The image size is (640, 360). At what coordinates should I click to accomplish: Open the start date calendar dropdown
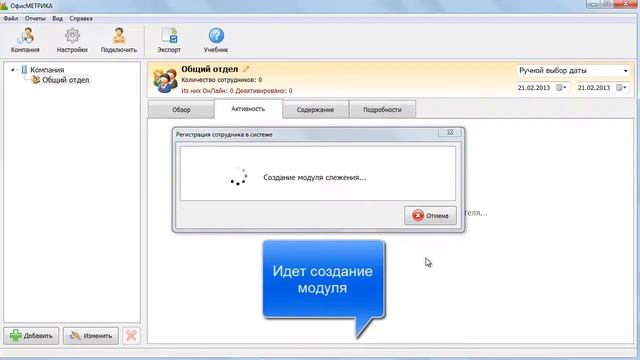click(562, 87)
